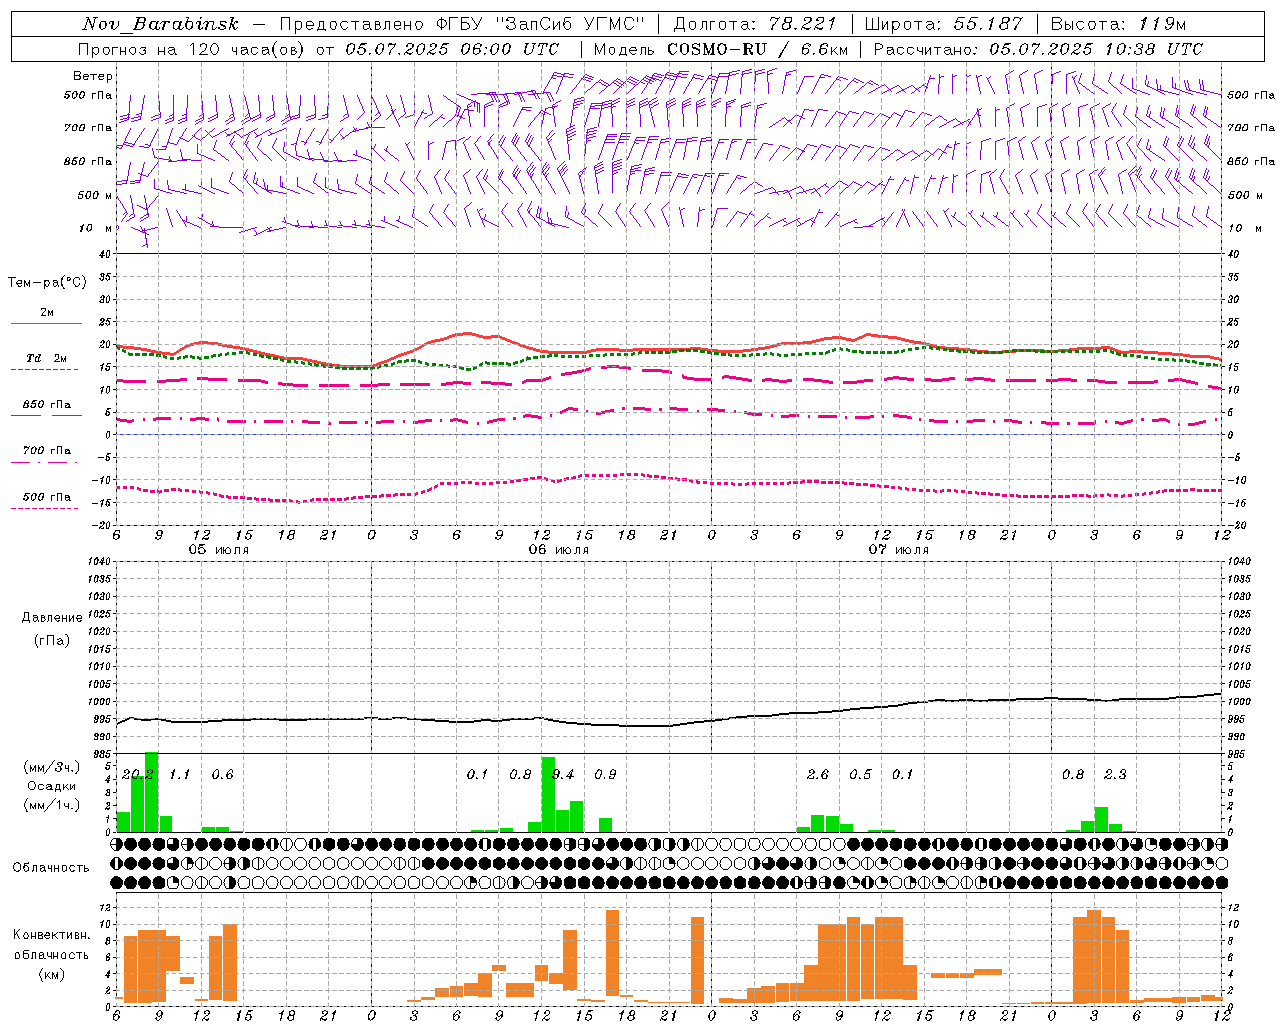
Task: Click the Тем-ра(°C) panel label
Action: click(47, 283)
